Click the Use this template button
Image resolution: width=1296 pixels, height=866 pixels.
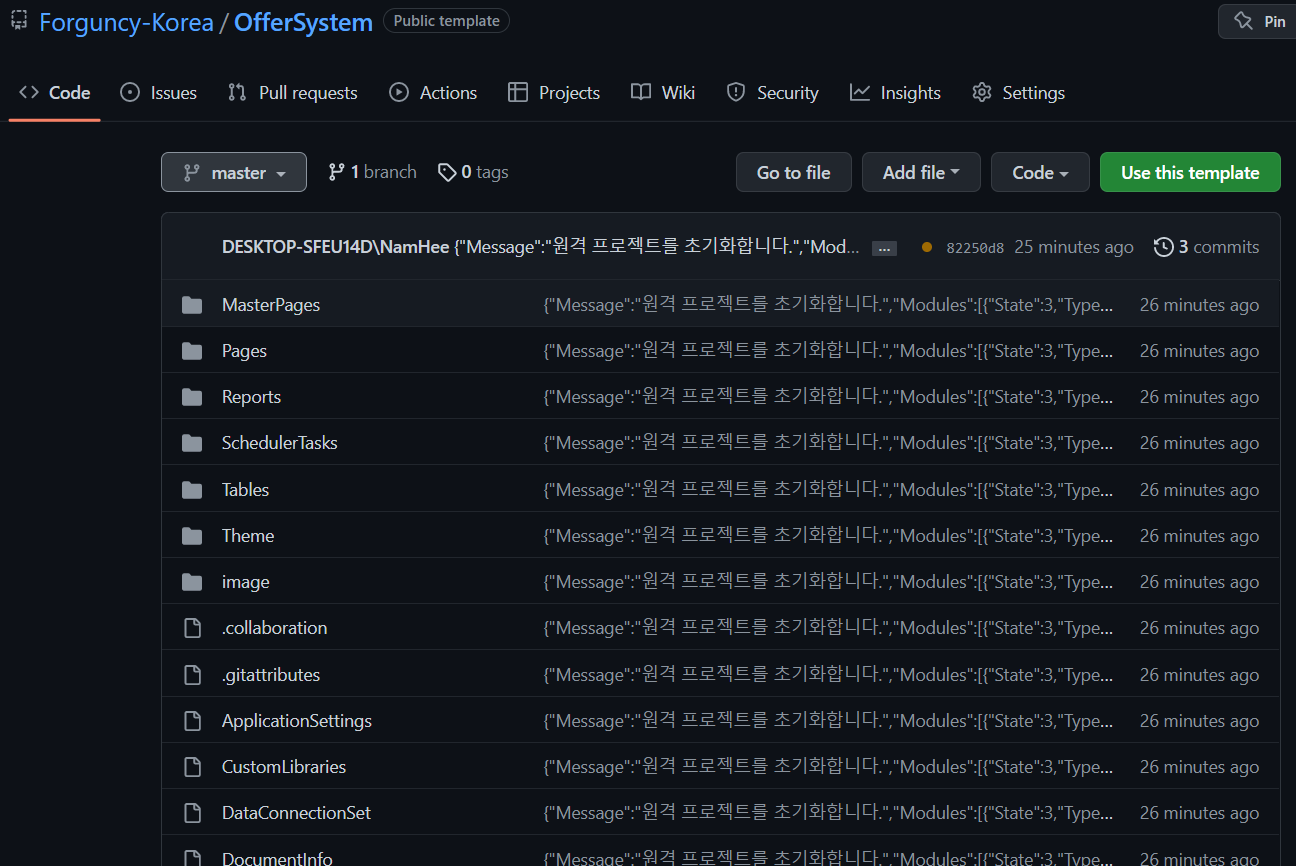pos(1190,172)
